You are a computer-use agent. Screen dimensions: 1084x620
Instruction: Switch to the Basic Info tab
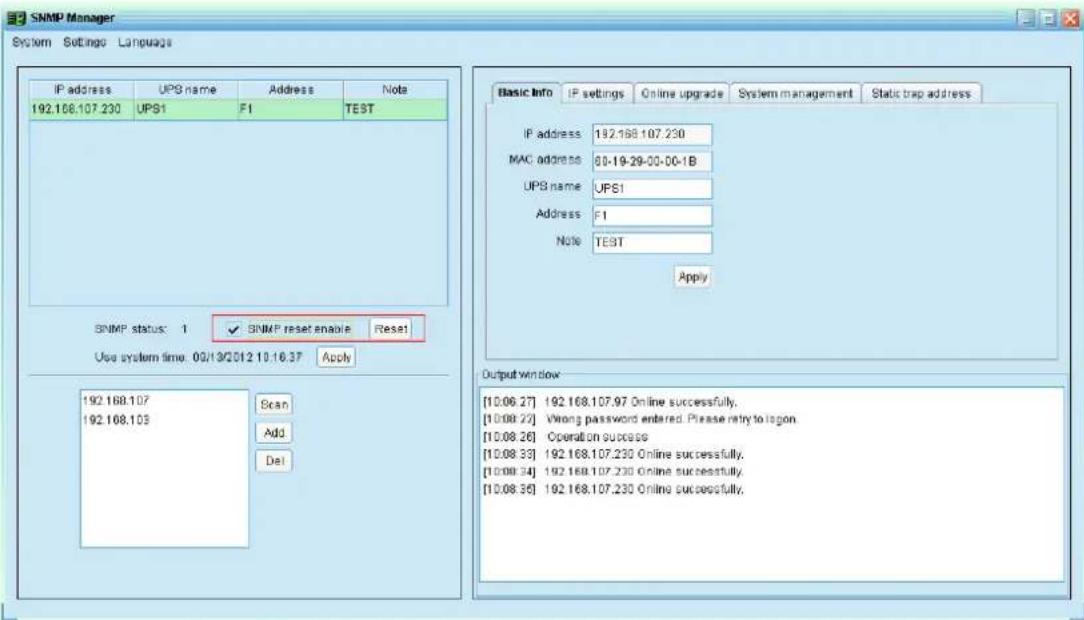(525, 93)
